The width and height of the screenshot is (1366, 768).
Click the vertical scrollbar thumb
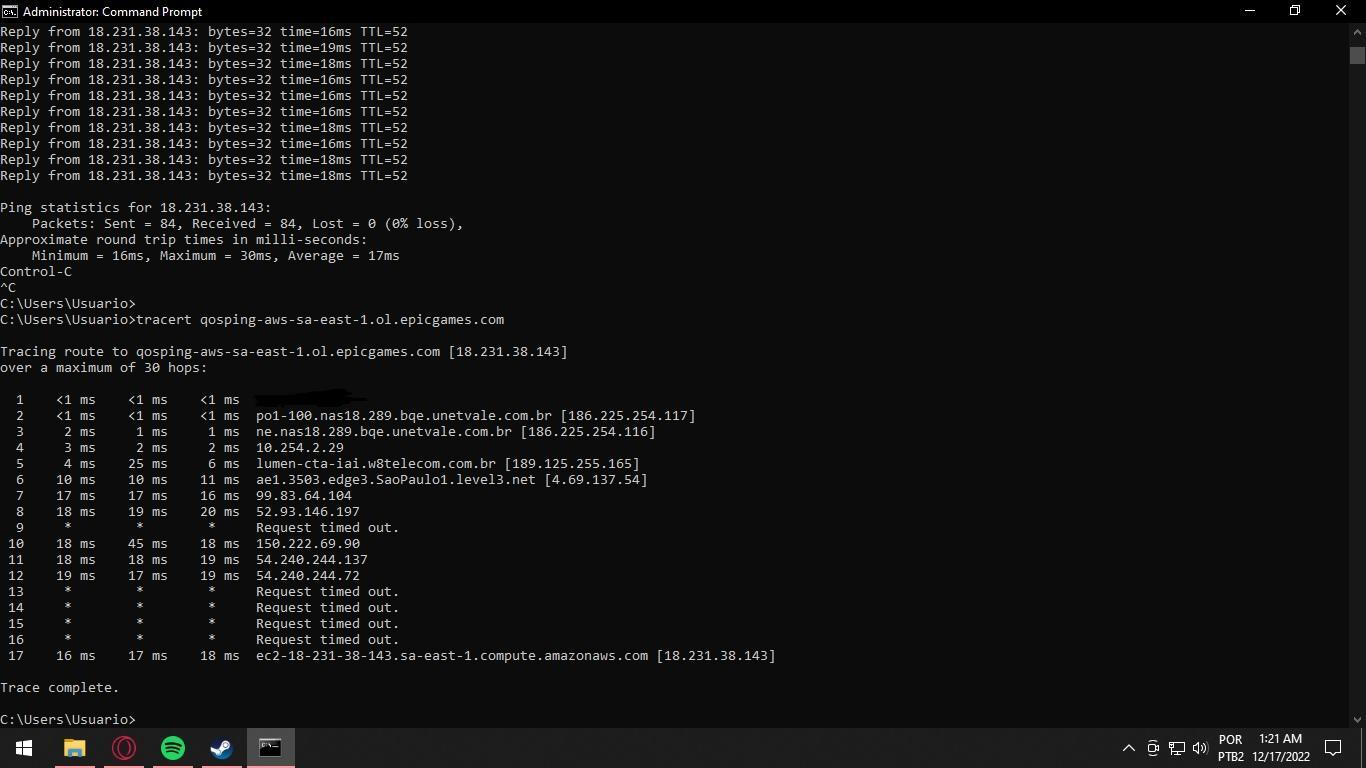pyautogui.click(x=1357, y=56)
